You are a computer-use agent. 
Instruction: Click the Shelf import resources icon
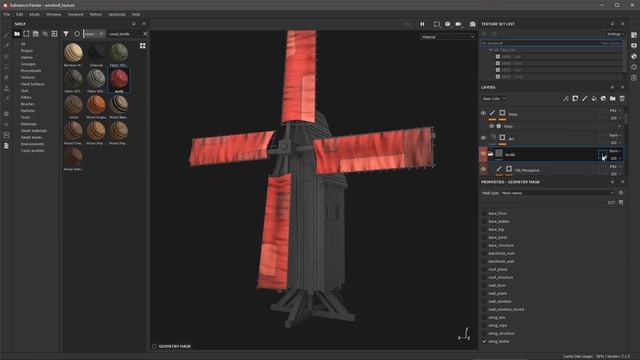coord(54,34)
